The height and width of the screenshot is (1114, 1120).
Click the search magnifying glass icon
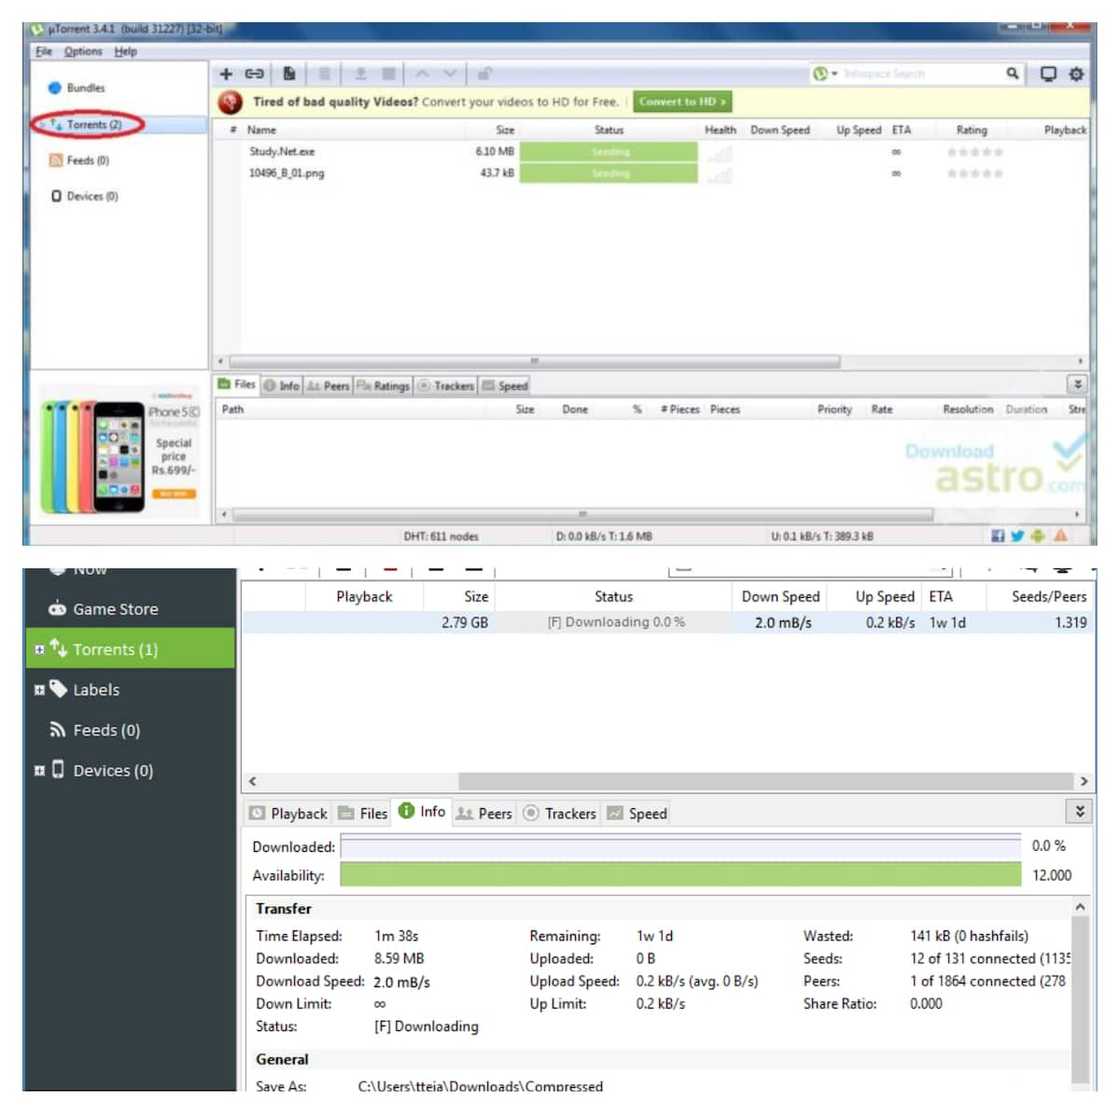(1012, 74)
